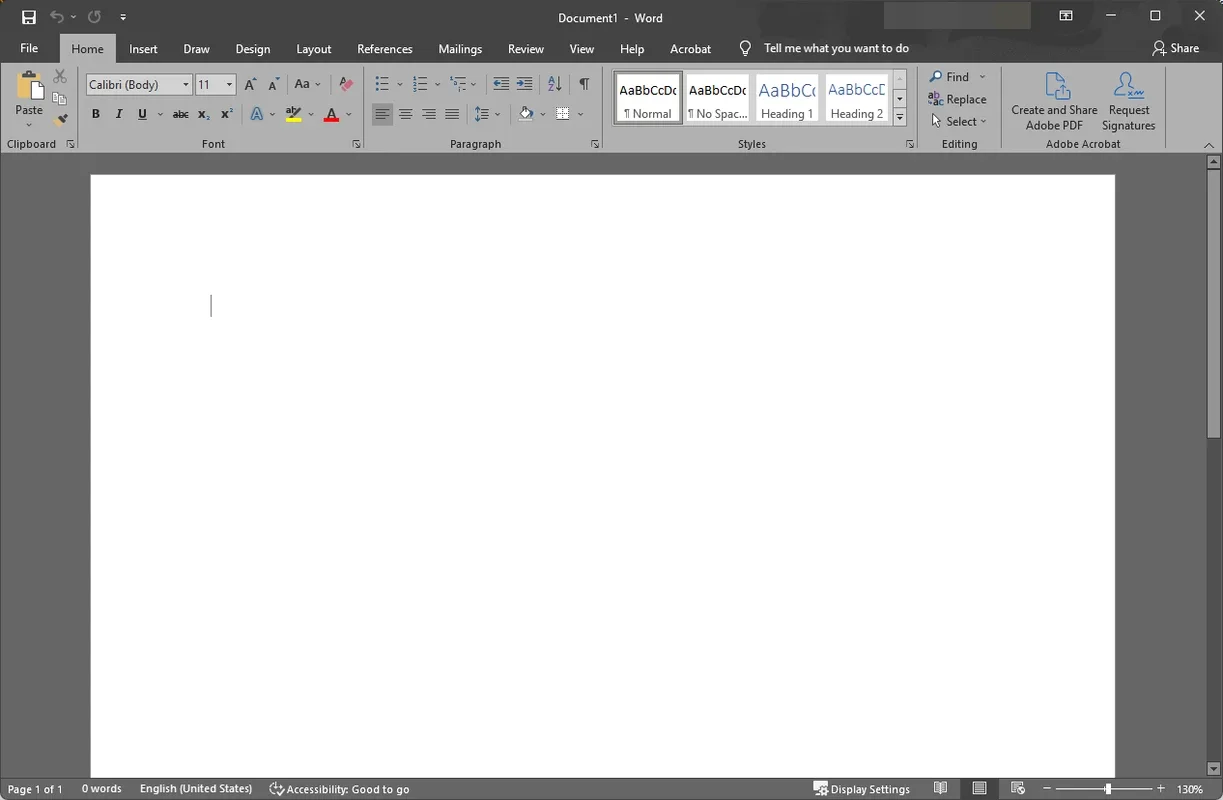Viewport: 1223px width, 800px height.
Task: Sort the selected text
Action: point(553,84)
